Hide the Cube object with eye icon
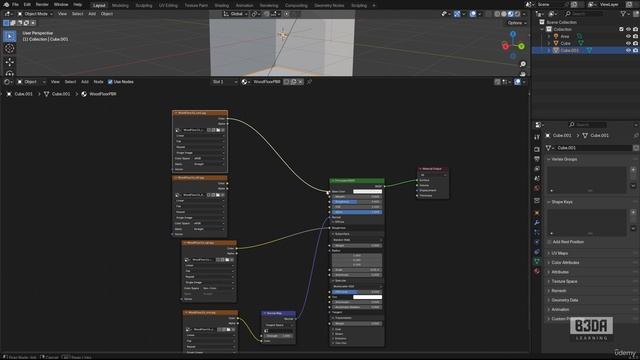Screen dimensions: 640x360 coord(628,43)
